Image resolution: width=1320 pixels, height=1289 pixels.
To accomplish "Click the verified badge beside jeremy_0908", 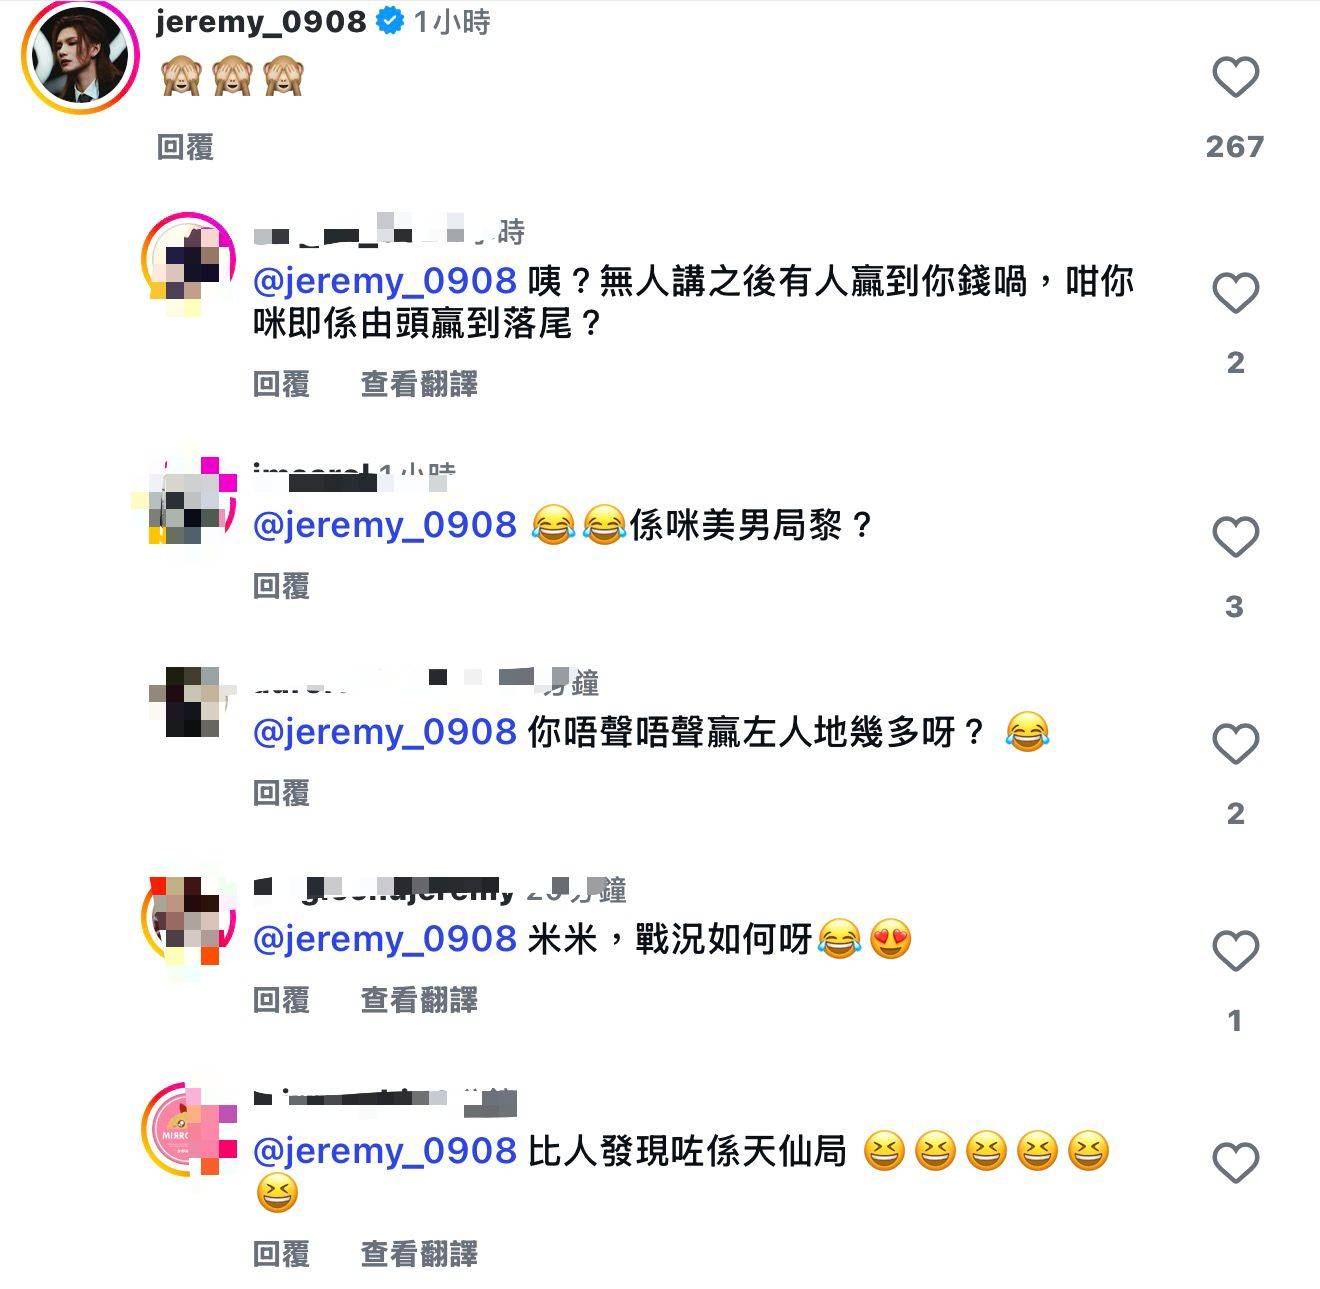I will 390,21.
